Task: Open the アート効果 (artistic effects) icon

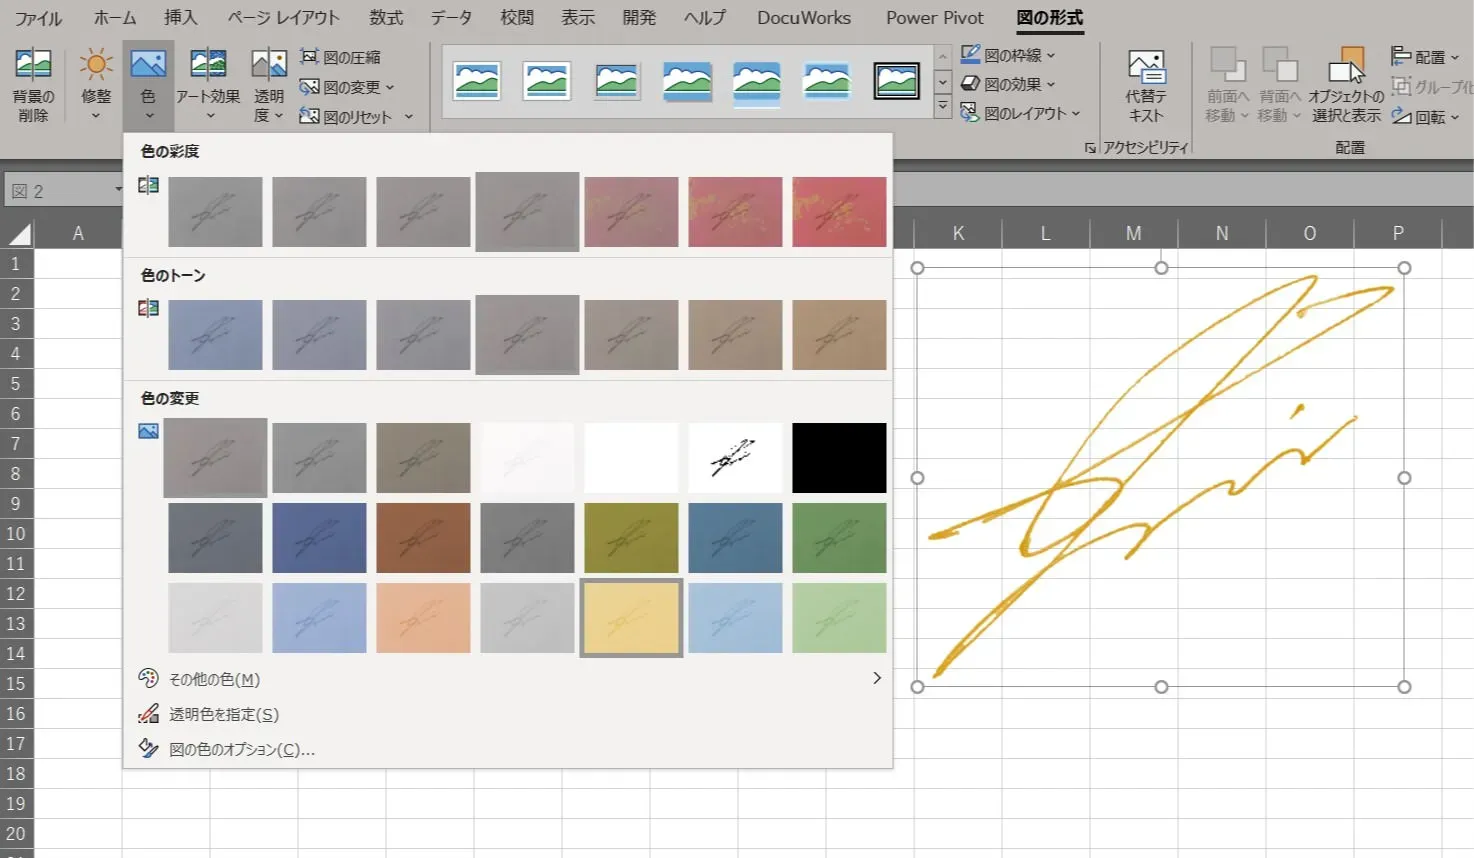Action: click(x=208, y=66)
